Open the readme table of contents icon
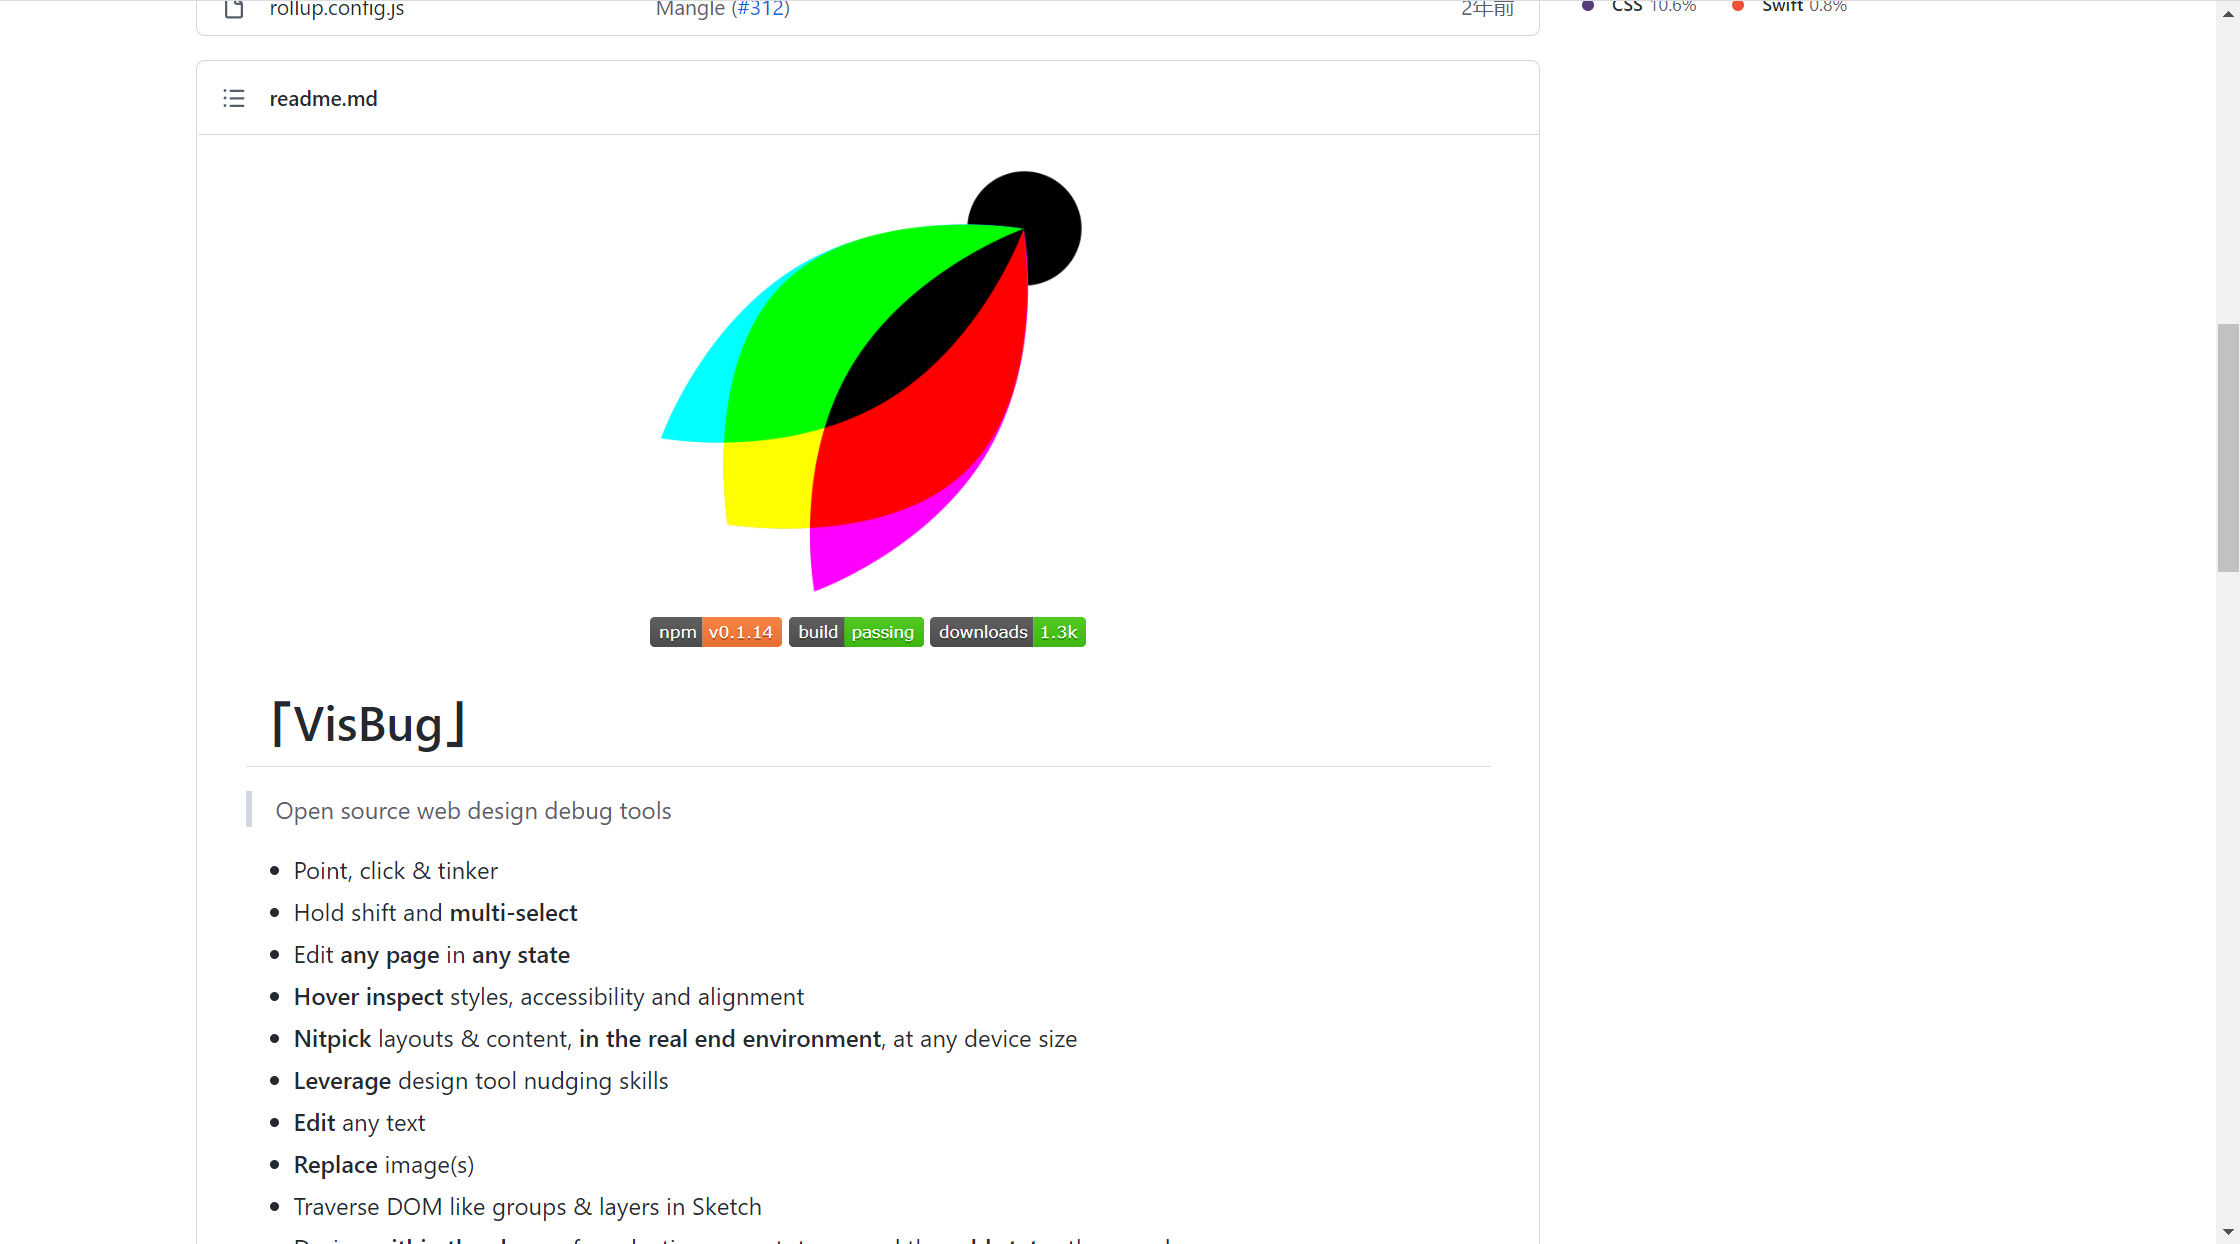 [233, 98]
